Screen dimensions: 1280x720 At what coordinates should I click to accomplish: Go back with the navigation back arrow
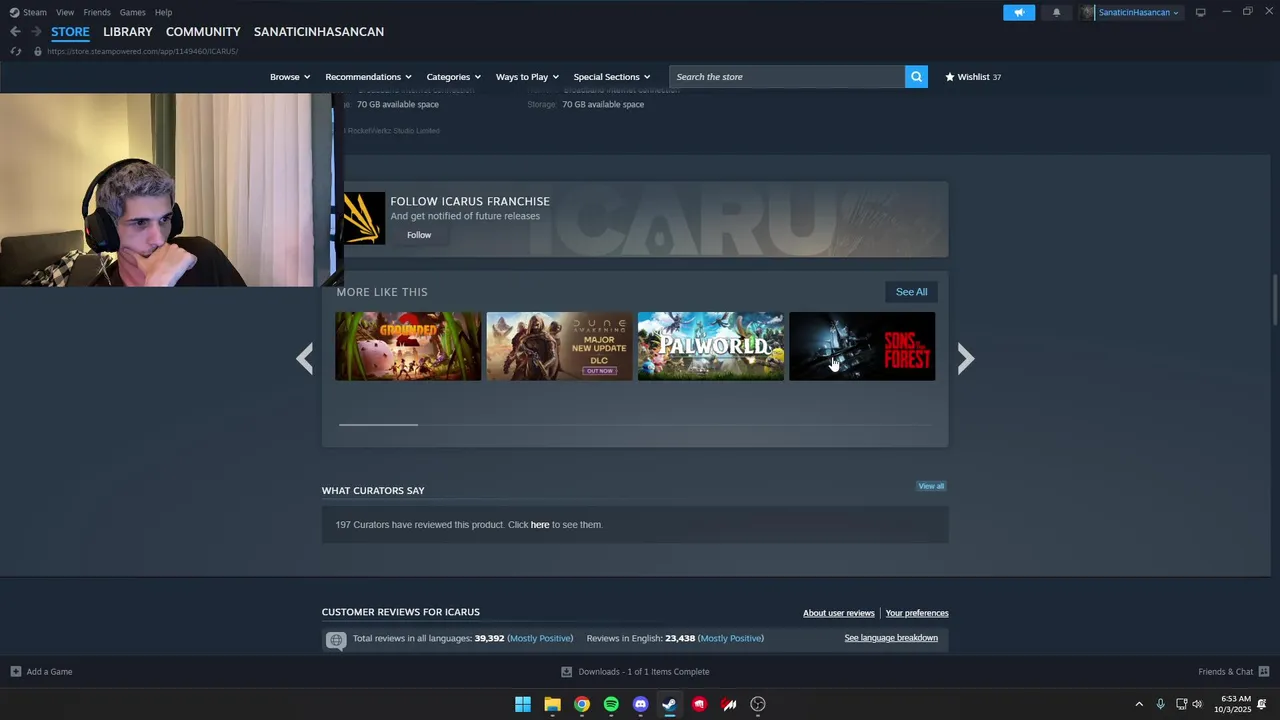[15, 32]
